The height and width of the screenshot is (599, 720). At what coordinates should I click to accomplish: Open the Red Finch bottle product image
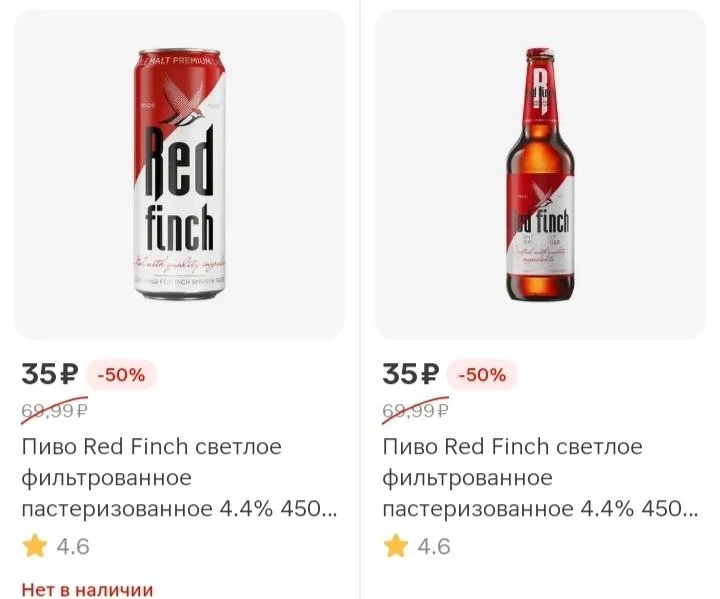click(540, 175)
